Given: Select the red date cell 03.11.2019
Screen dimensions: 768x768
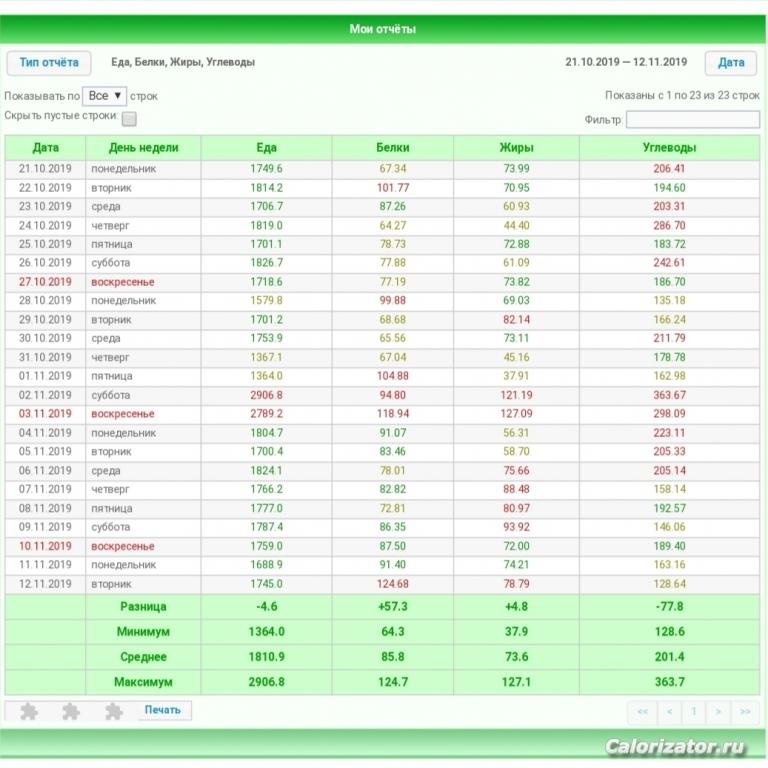Looking at the screenshot, I should click(x=45, y=414).
